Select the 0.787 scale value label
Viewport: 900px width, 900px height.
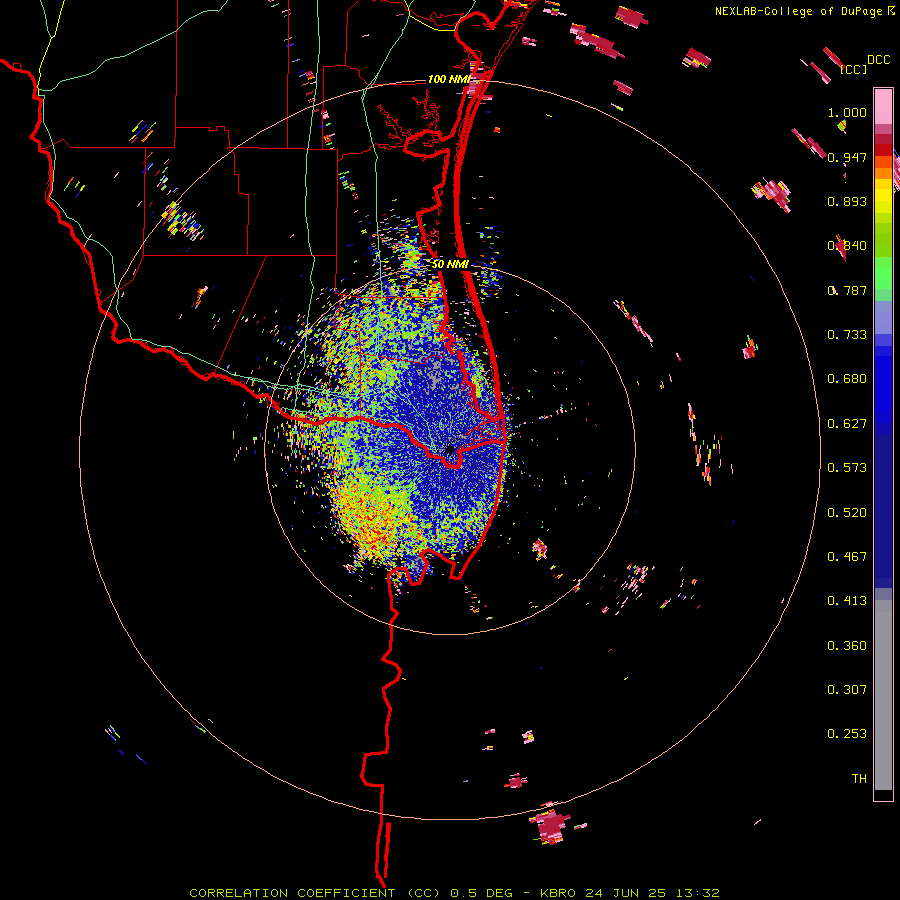pyautogui.click(x=847, y=290)
